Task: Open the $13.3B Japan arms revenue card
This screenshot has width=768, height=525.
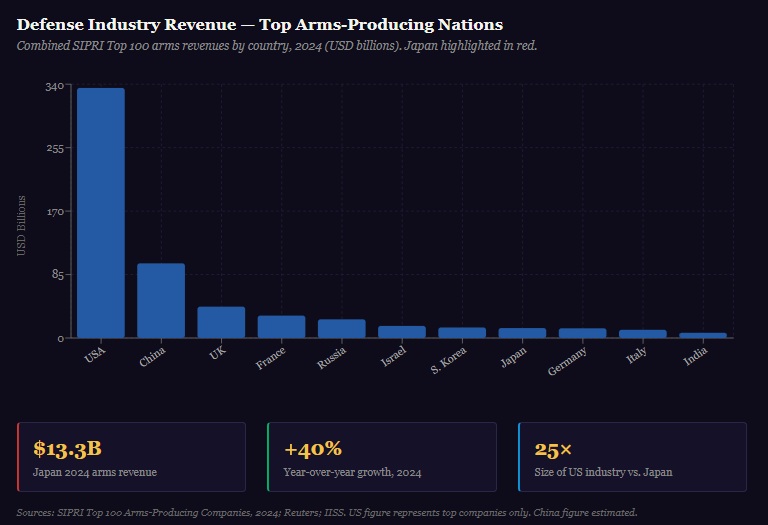Action: click(131, 457)
